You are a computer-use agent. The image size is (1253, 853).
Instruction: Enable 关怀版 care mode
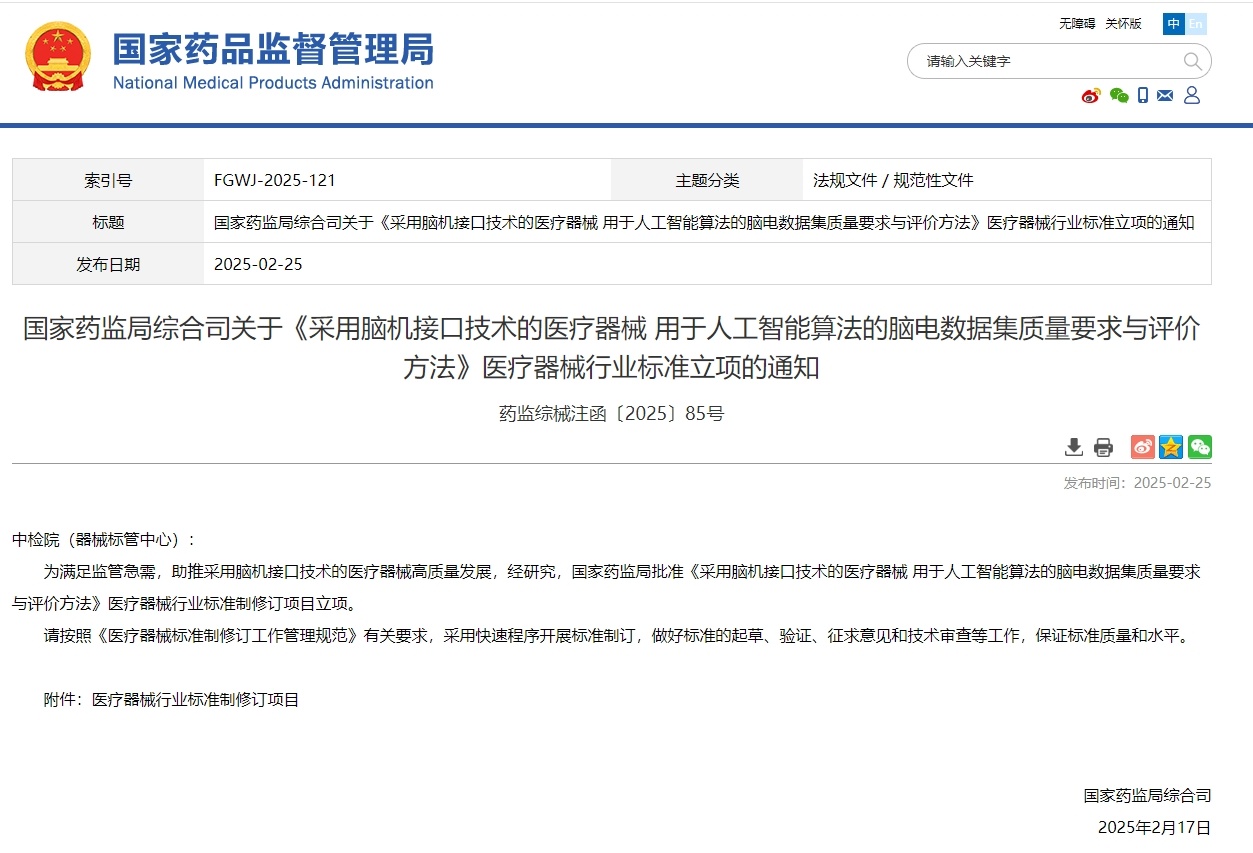click(1123, 24)
